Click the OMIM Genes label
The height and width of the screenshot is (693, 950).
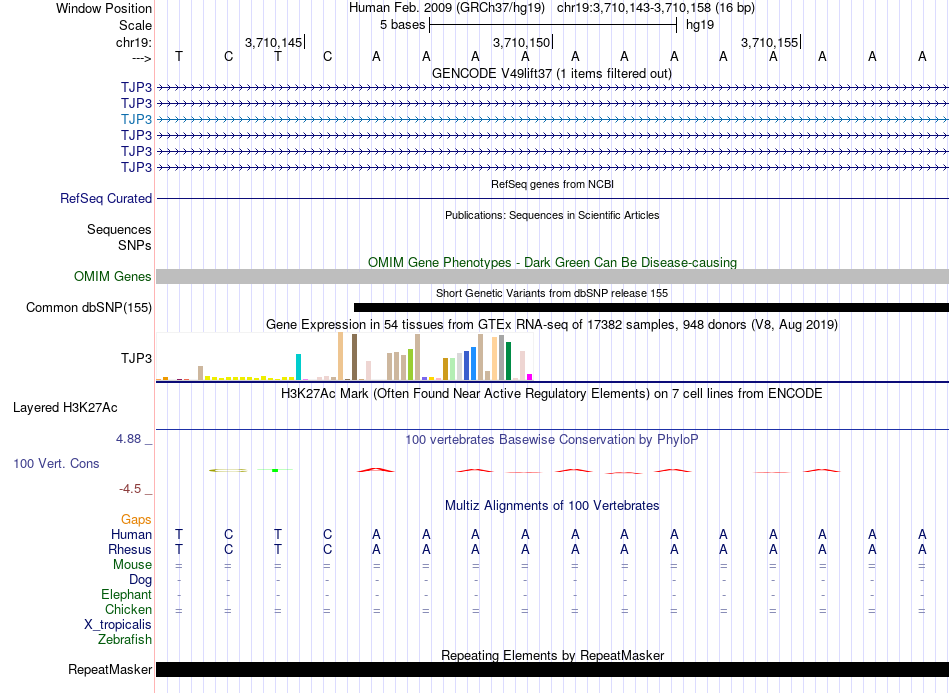(x=113, y=276)
